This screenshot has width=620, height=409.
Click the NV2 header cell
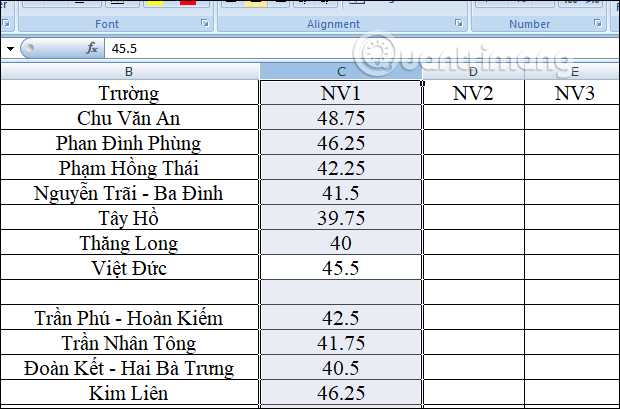pyautogui.click(x=474, y=93)
